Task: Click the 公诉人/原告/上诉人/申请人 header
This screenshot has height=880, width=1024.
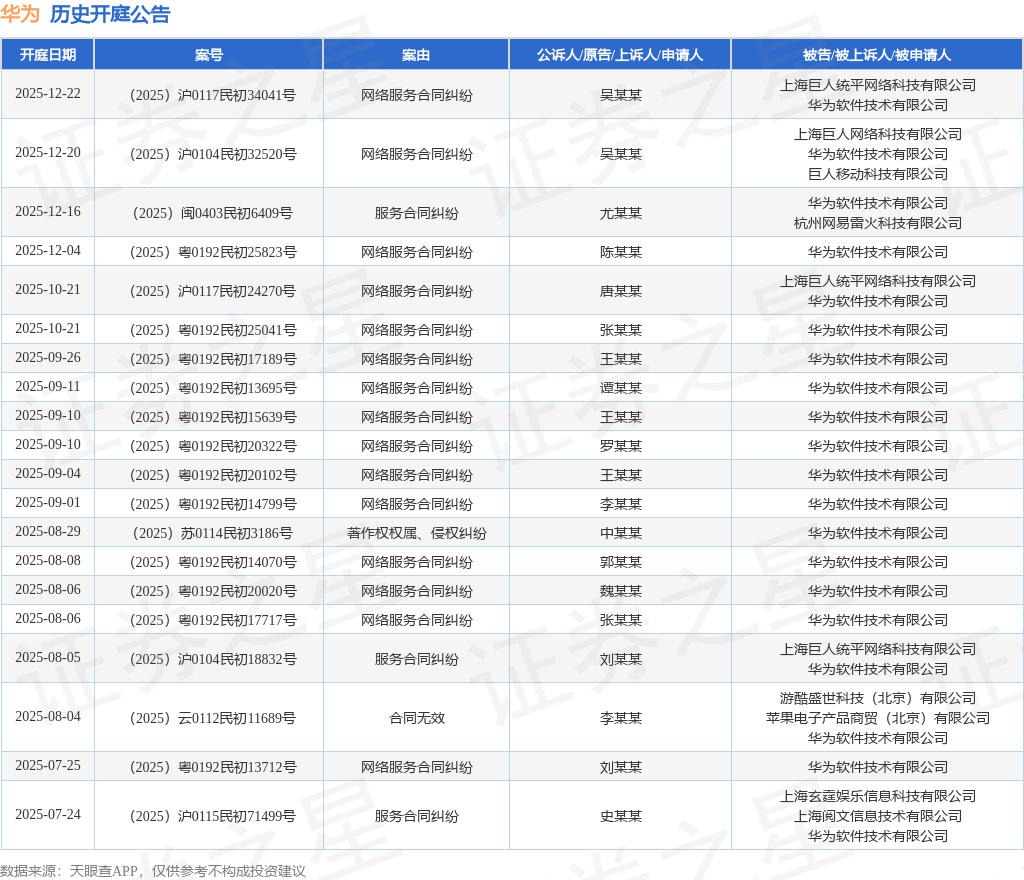Action: coord(620,55)
